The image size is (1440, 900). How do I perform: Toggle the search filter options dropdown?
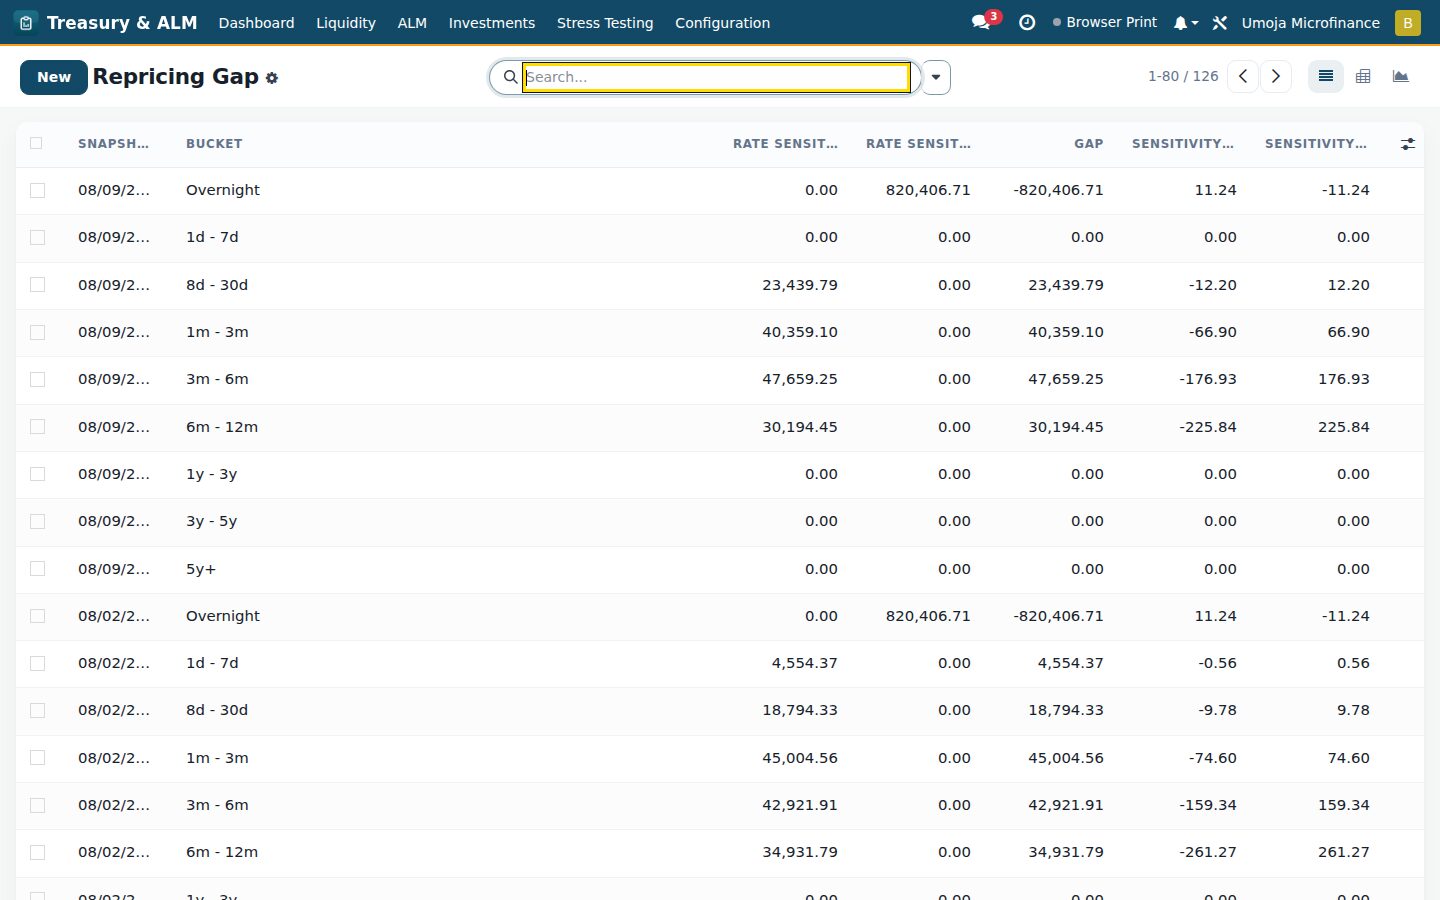[936, 77]
